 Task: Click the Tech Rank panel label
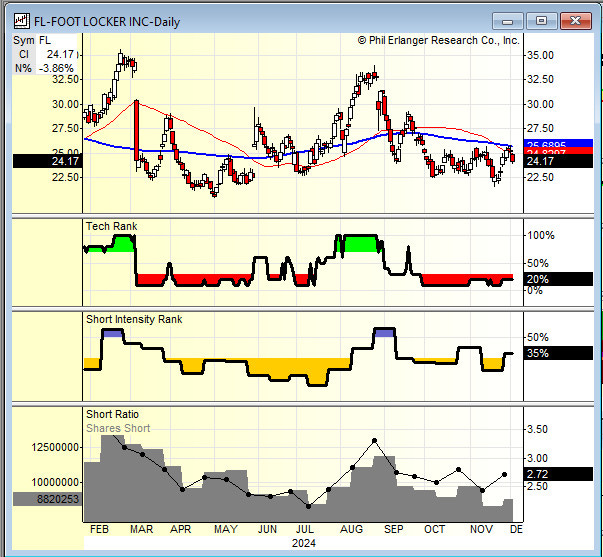[x=112, y=226]
